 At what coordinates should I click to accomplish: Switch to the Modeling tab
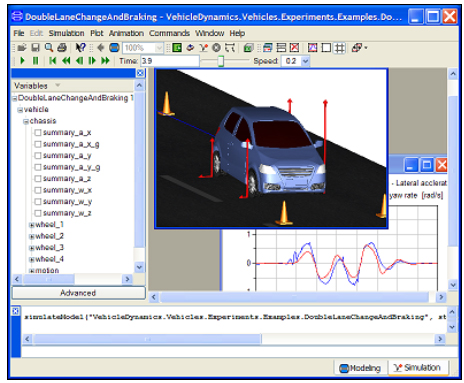pyautogui.click(x=360, y=368)
